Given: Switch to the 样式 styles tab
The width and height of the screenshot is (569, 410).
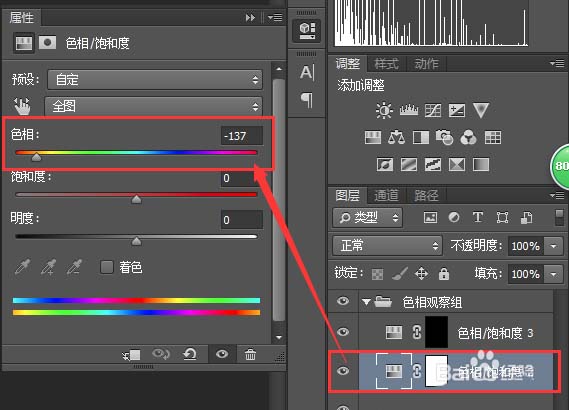Looking at the screenshot, I should click(386, 64).
